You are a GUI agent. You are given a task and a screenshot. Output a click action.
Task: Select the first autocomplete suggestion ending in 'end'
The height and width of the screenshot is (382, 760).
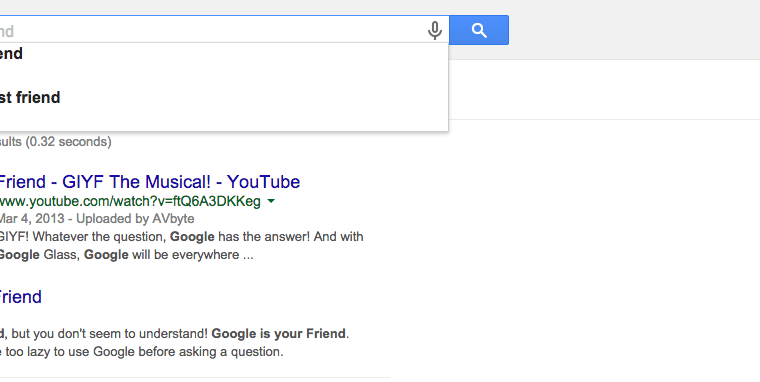click(x=11, y=53)
